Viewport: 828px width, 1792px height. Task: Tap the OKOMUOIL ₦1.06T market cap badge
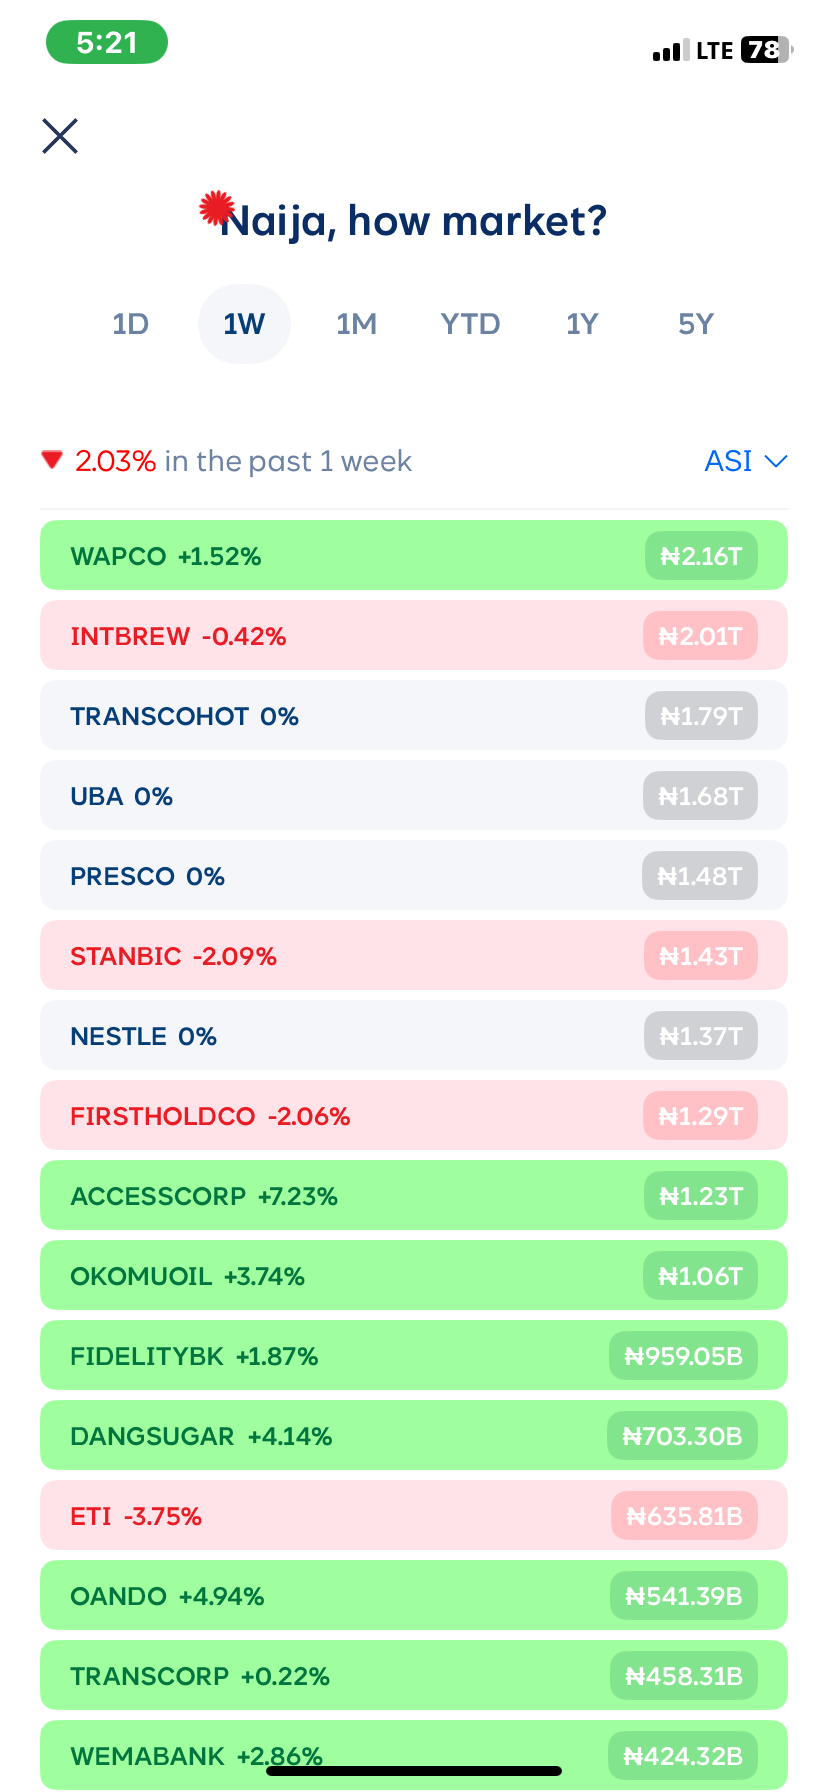pyautogui.click(x=700, y=1276)
